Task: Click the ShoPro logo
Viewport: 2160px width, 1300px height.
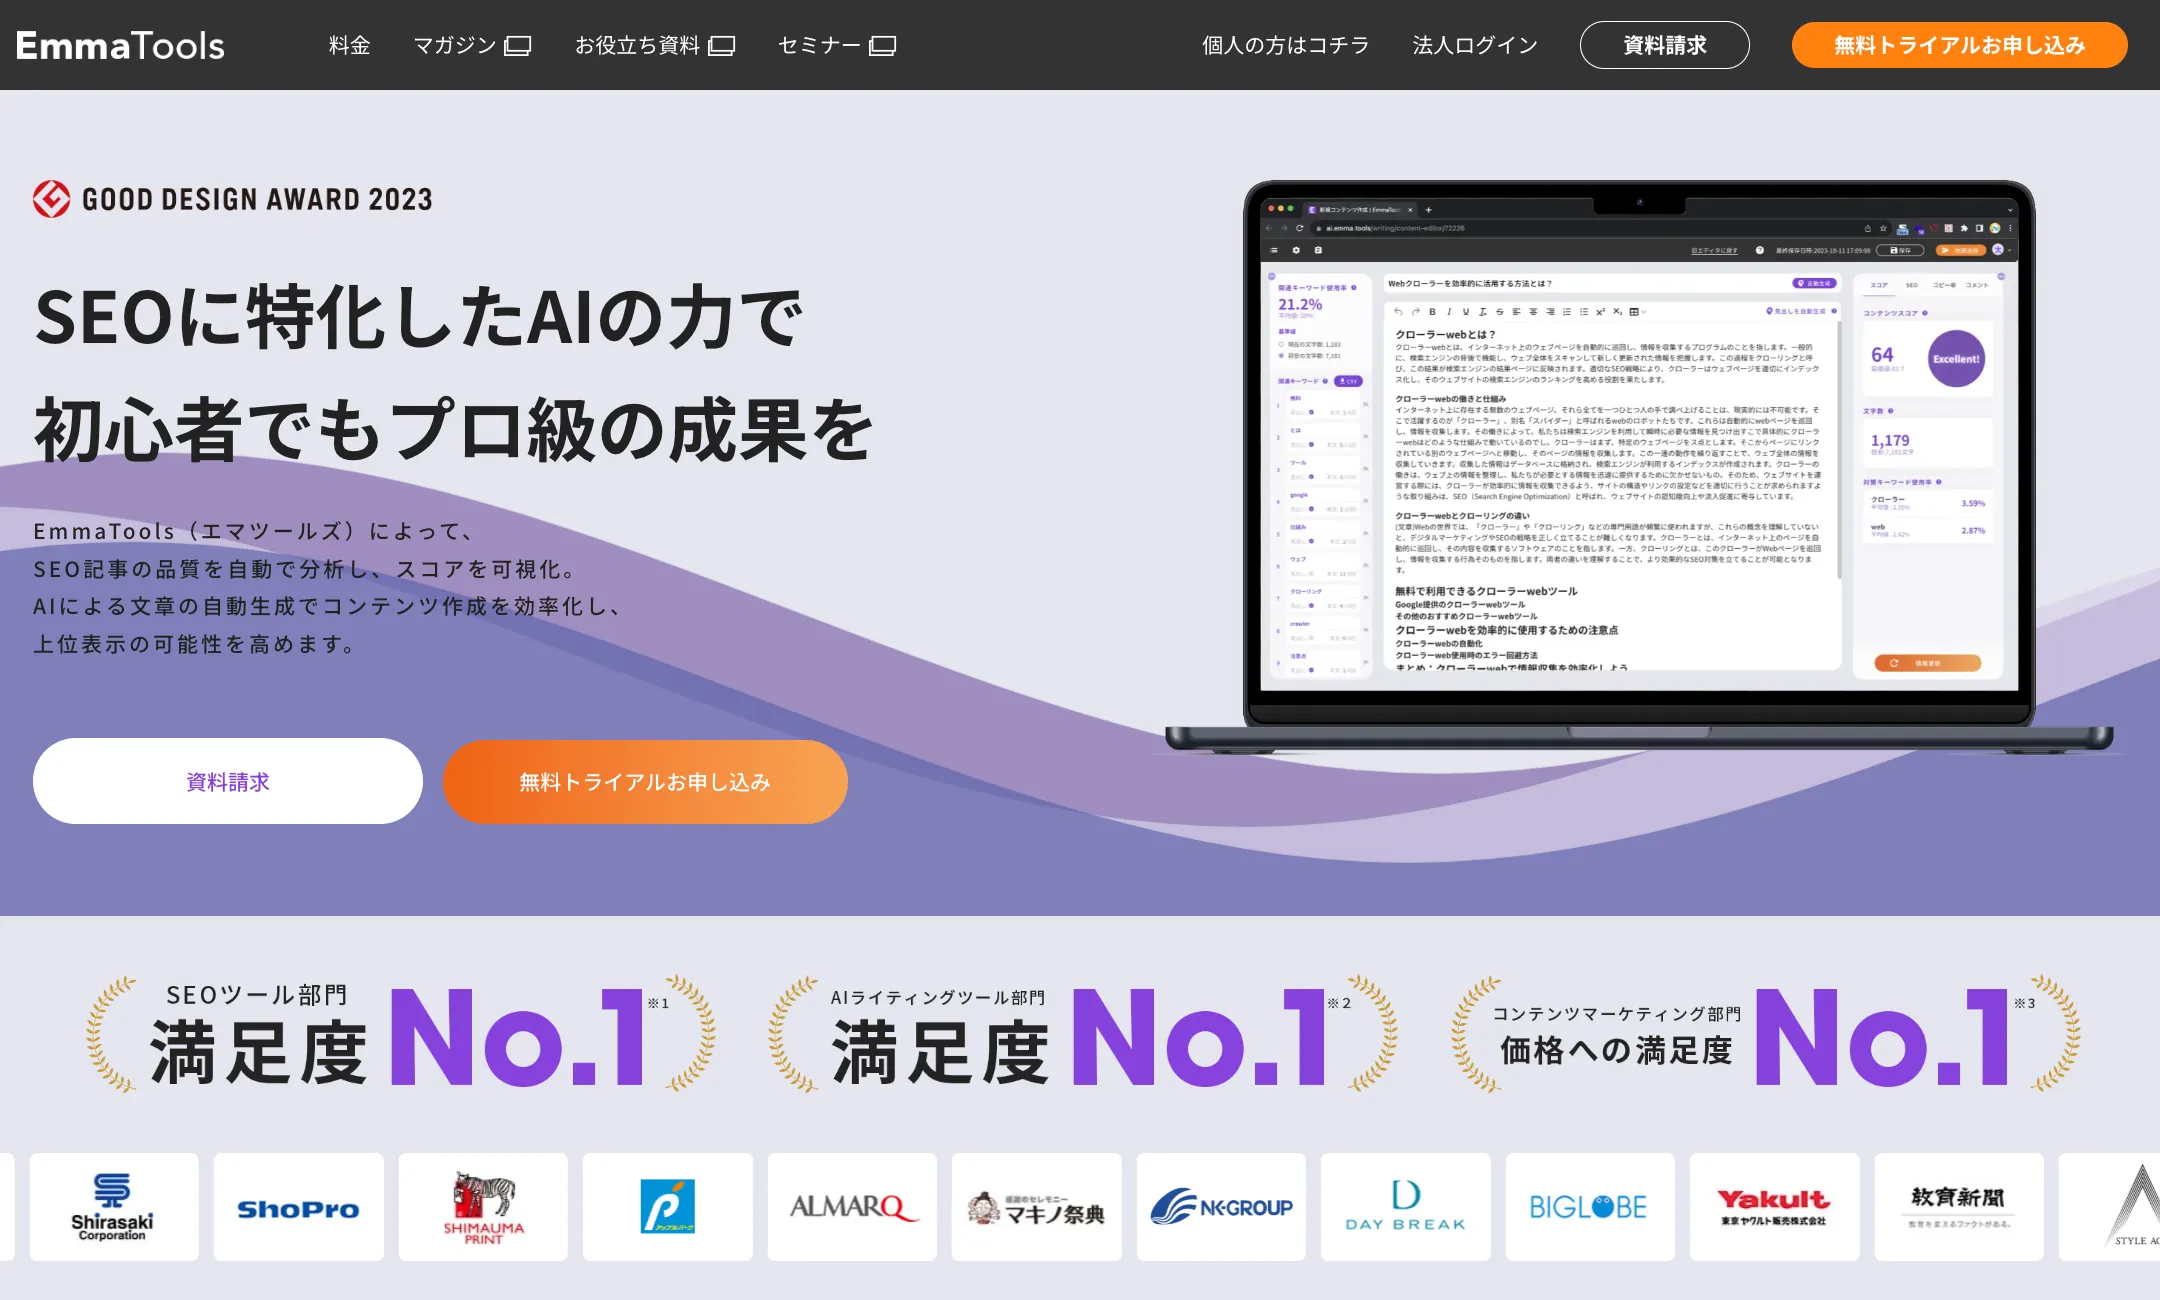Action: [298, 1206]
